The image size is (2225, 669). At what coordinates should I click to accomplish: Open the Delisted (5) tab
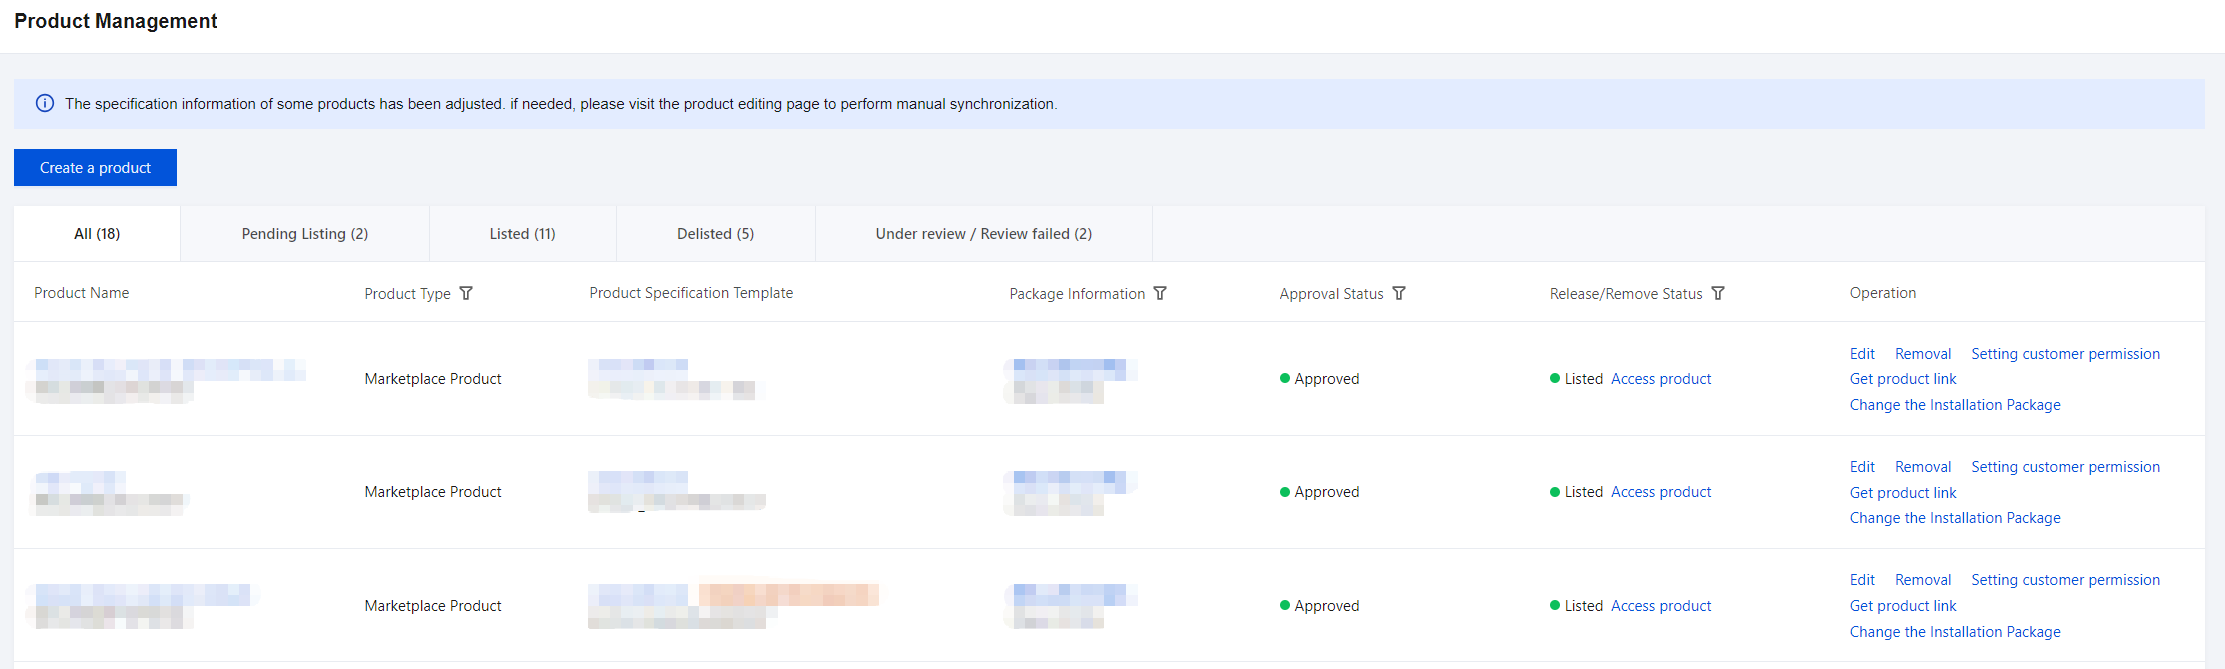pyautogui.click(x=715, y=233)
